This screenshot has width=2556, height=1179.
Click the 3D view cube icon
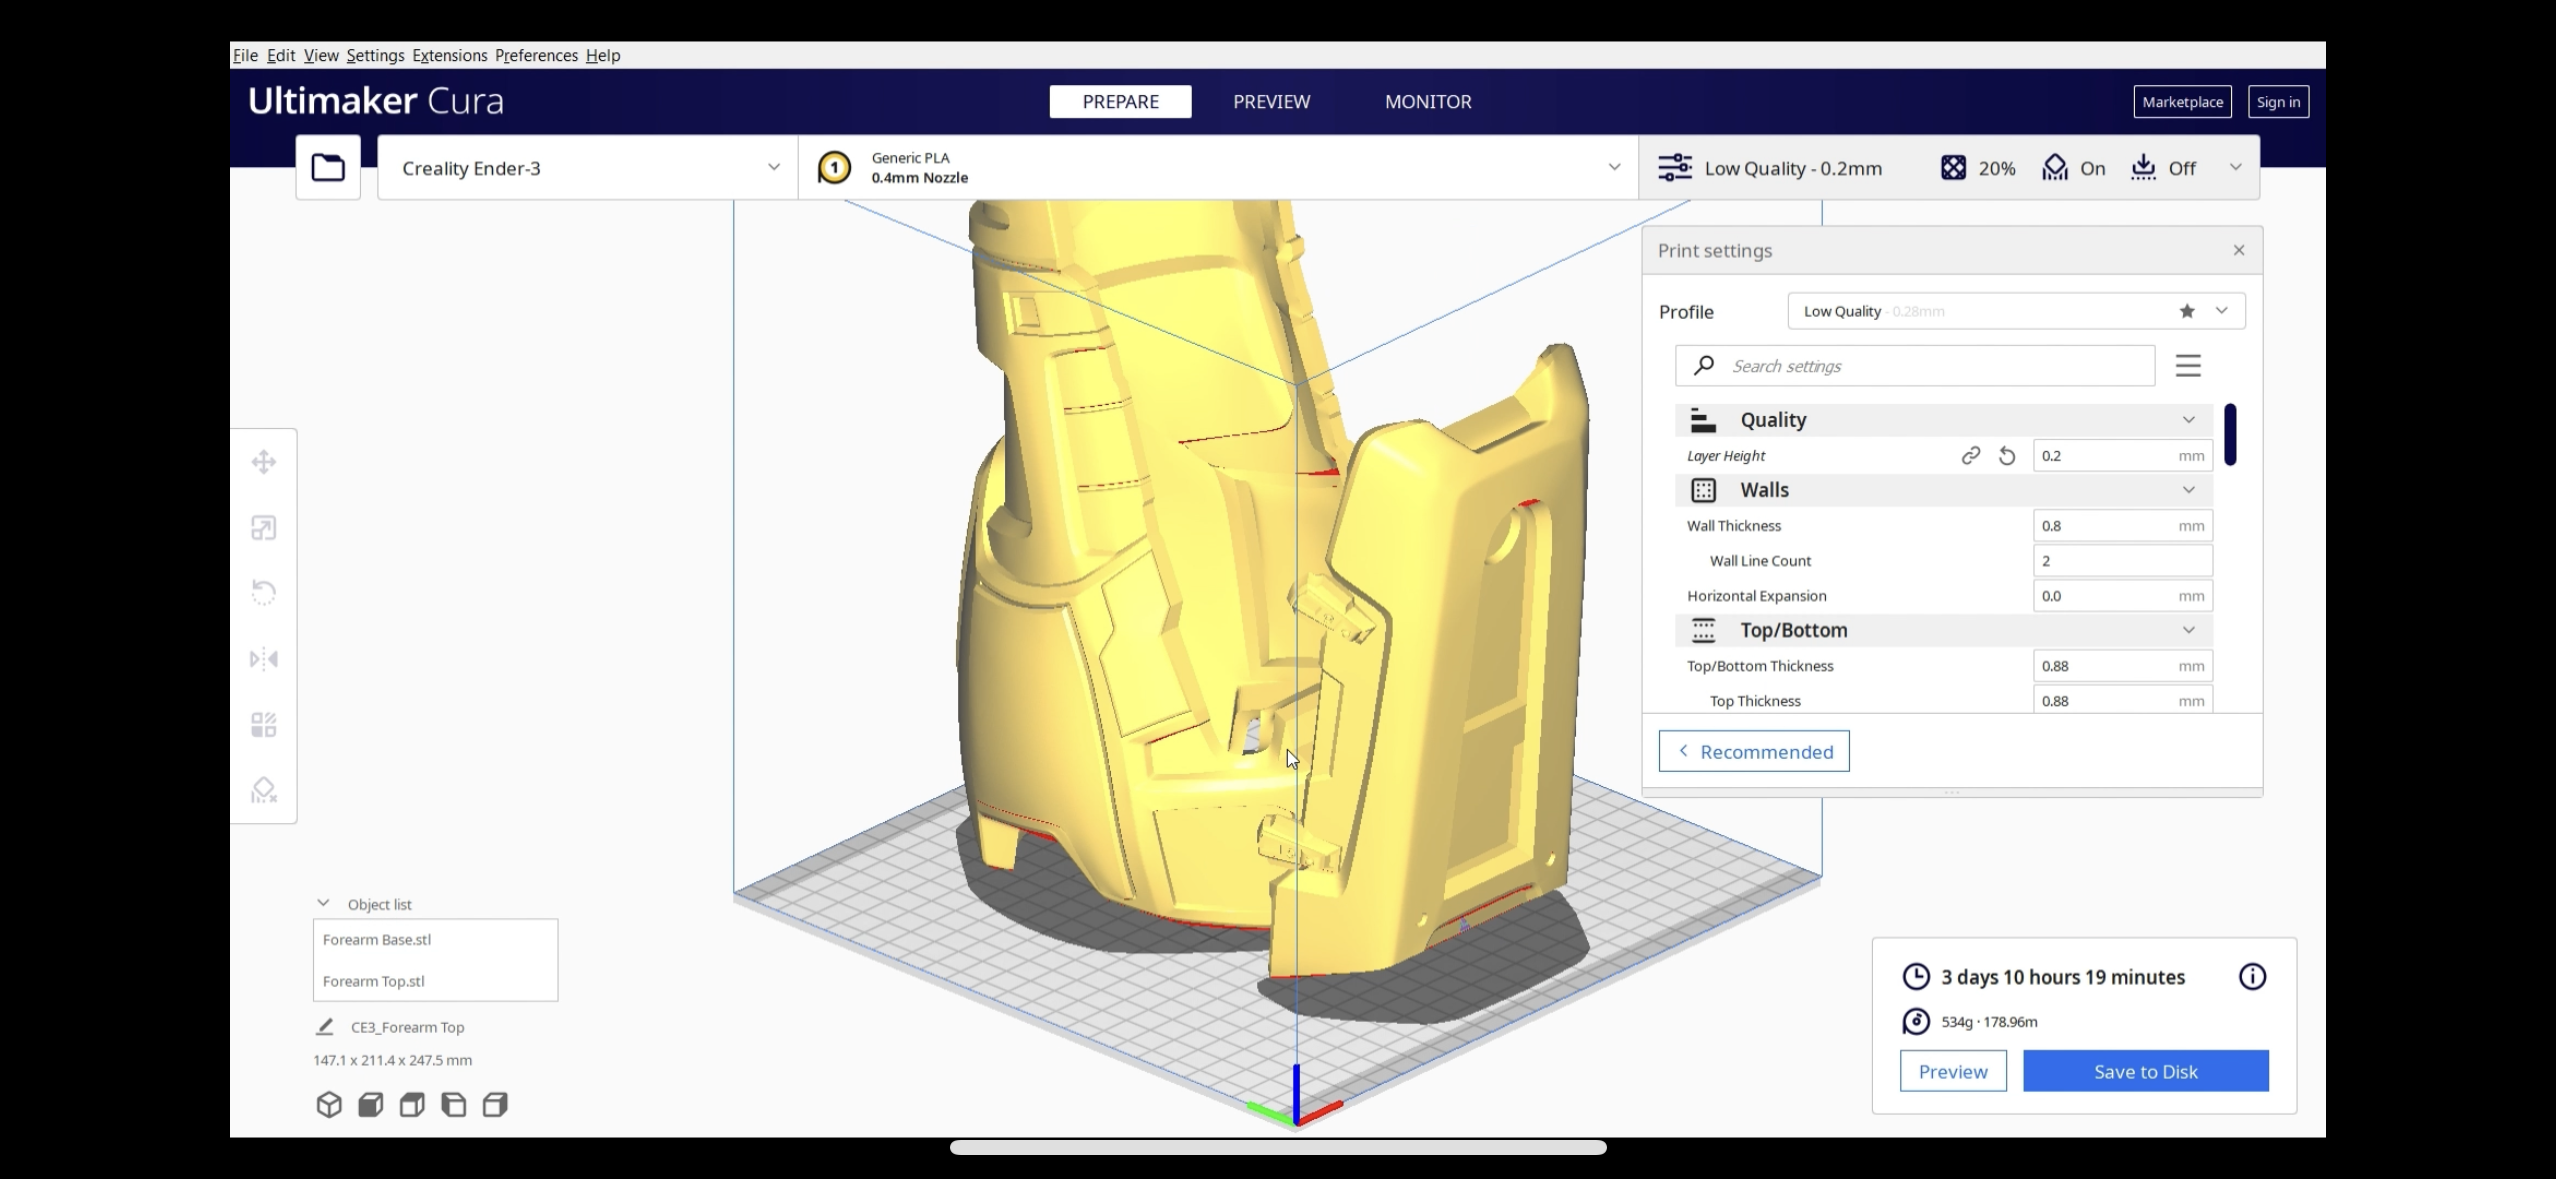pos(329,1105)
